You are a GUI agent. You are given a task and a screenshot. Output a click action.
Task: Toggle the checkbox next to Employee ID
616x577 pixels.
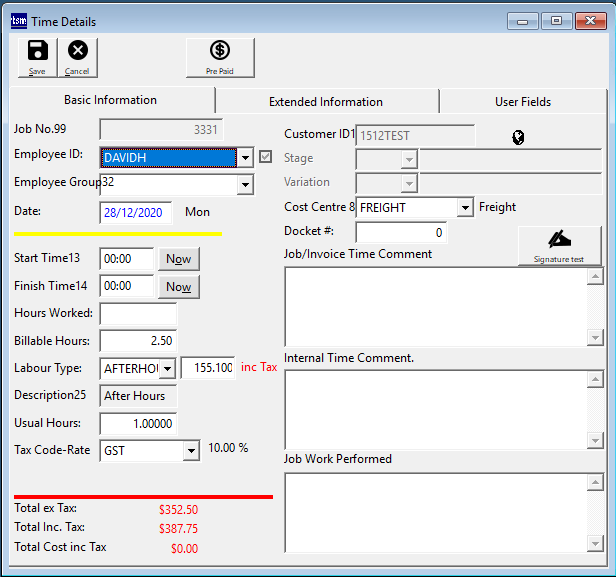coord(265,156)
